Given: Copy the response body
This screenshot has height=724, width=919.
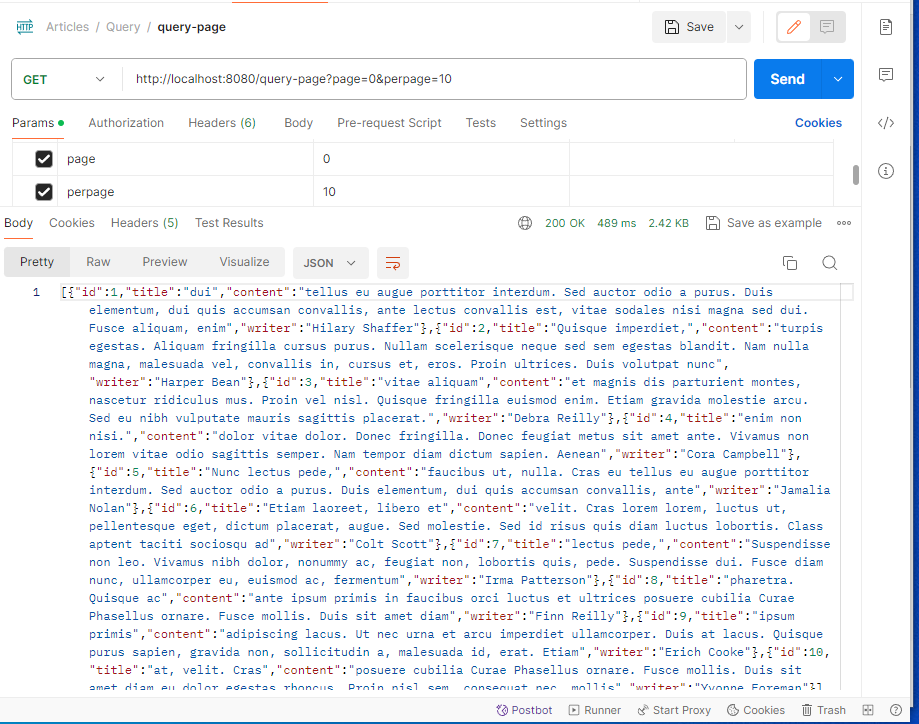Looking at the screenshot, I should click(789, 261).
